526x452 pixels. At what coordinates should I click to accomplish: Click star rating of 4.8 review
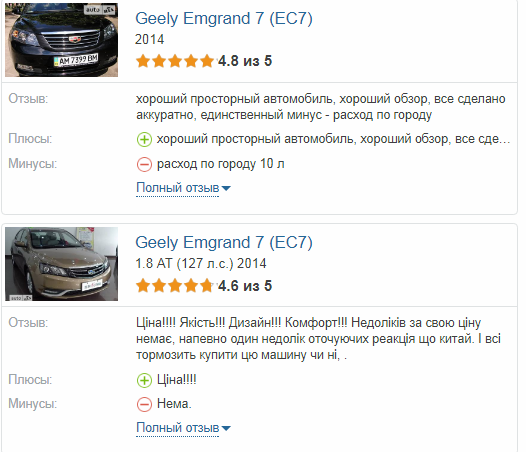click(175, 61)
